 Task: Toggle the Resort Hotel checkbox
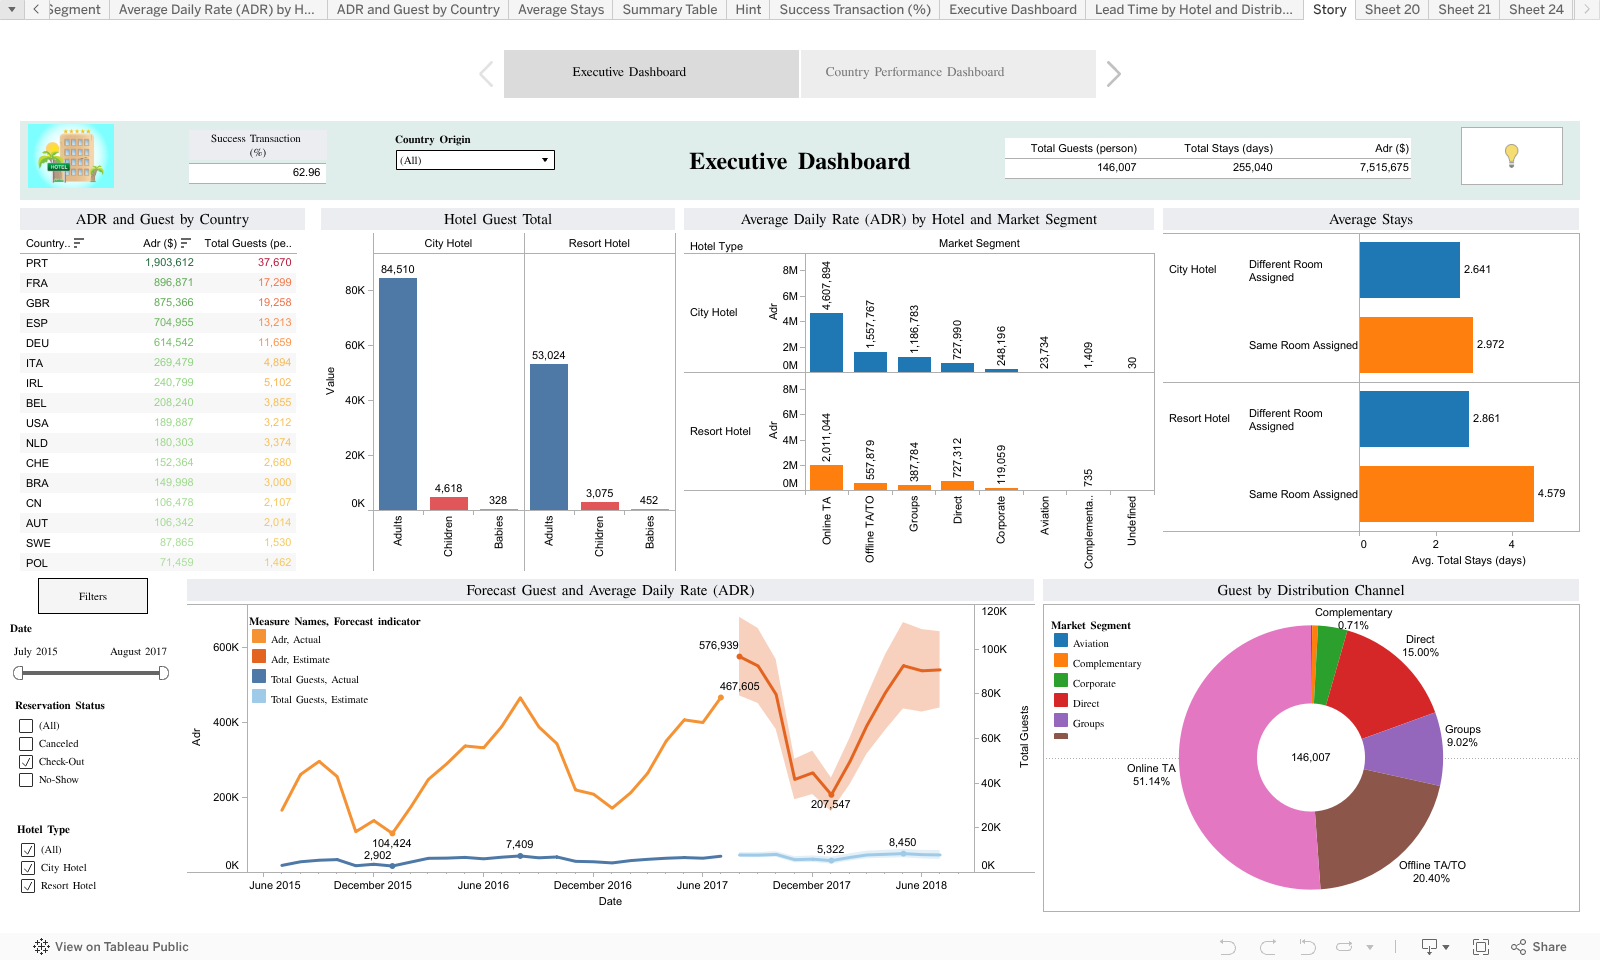pos(28,886)
